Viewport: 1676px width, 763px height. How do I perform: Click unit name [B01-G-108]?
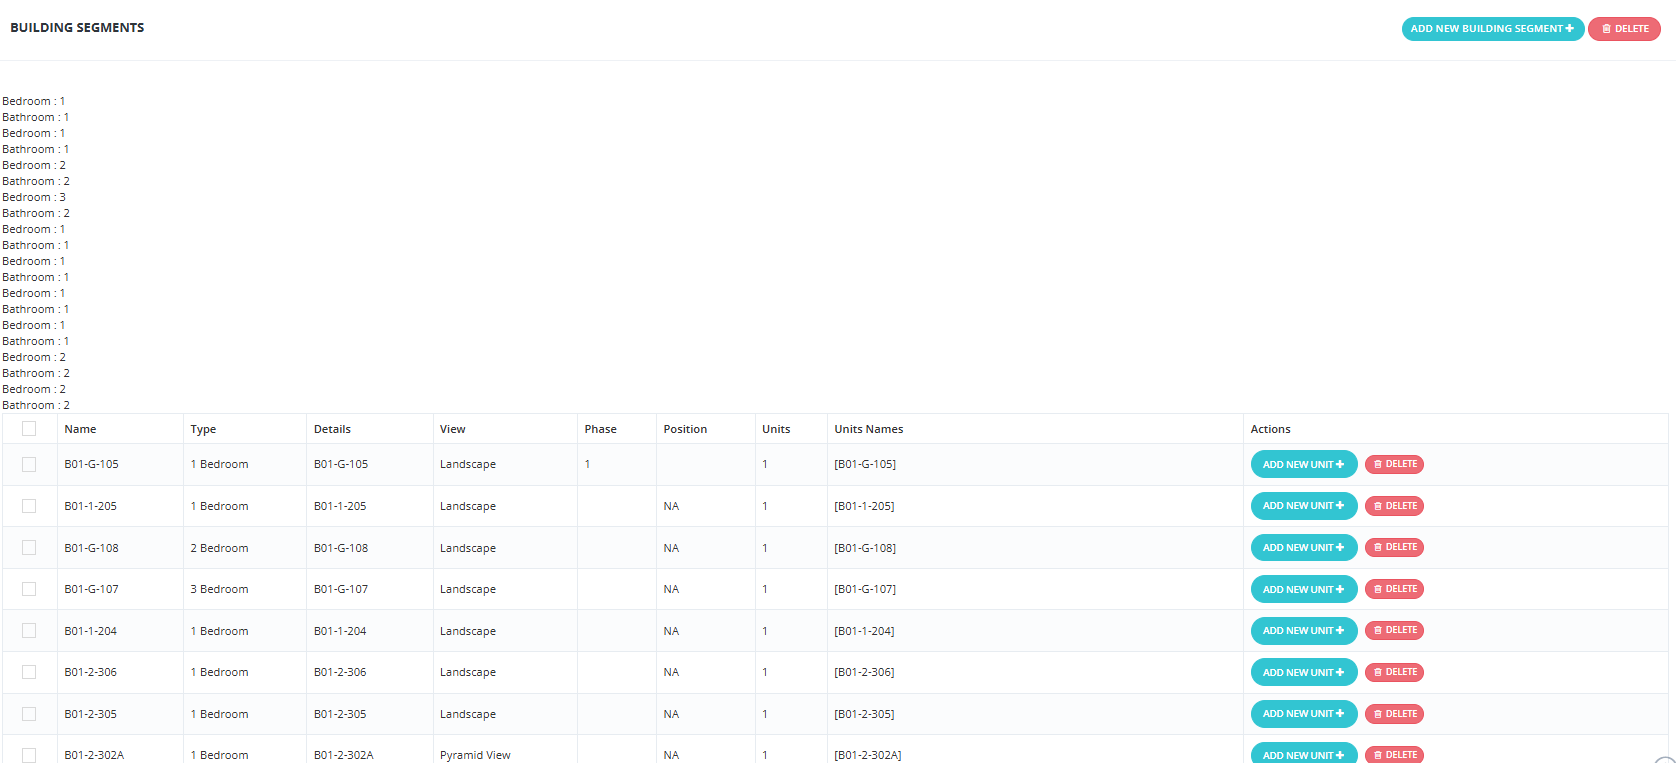tap(865, 548)
